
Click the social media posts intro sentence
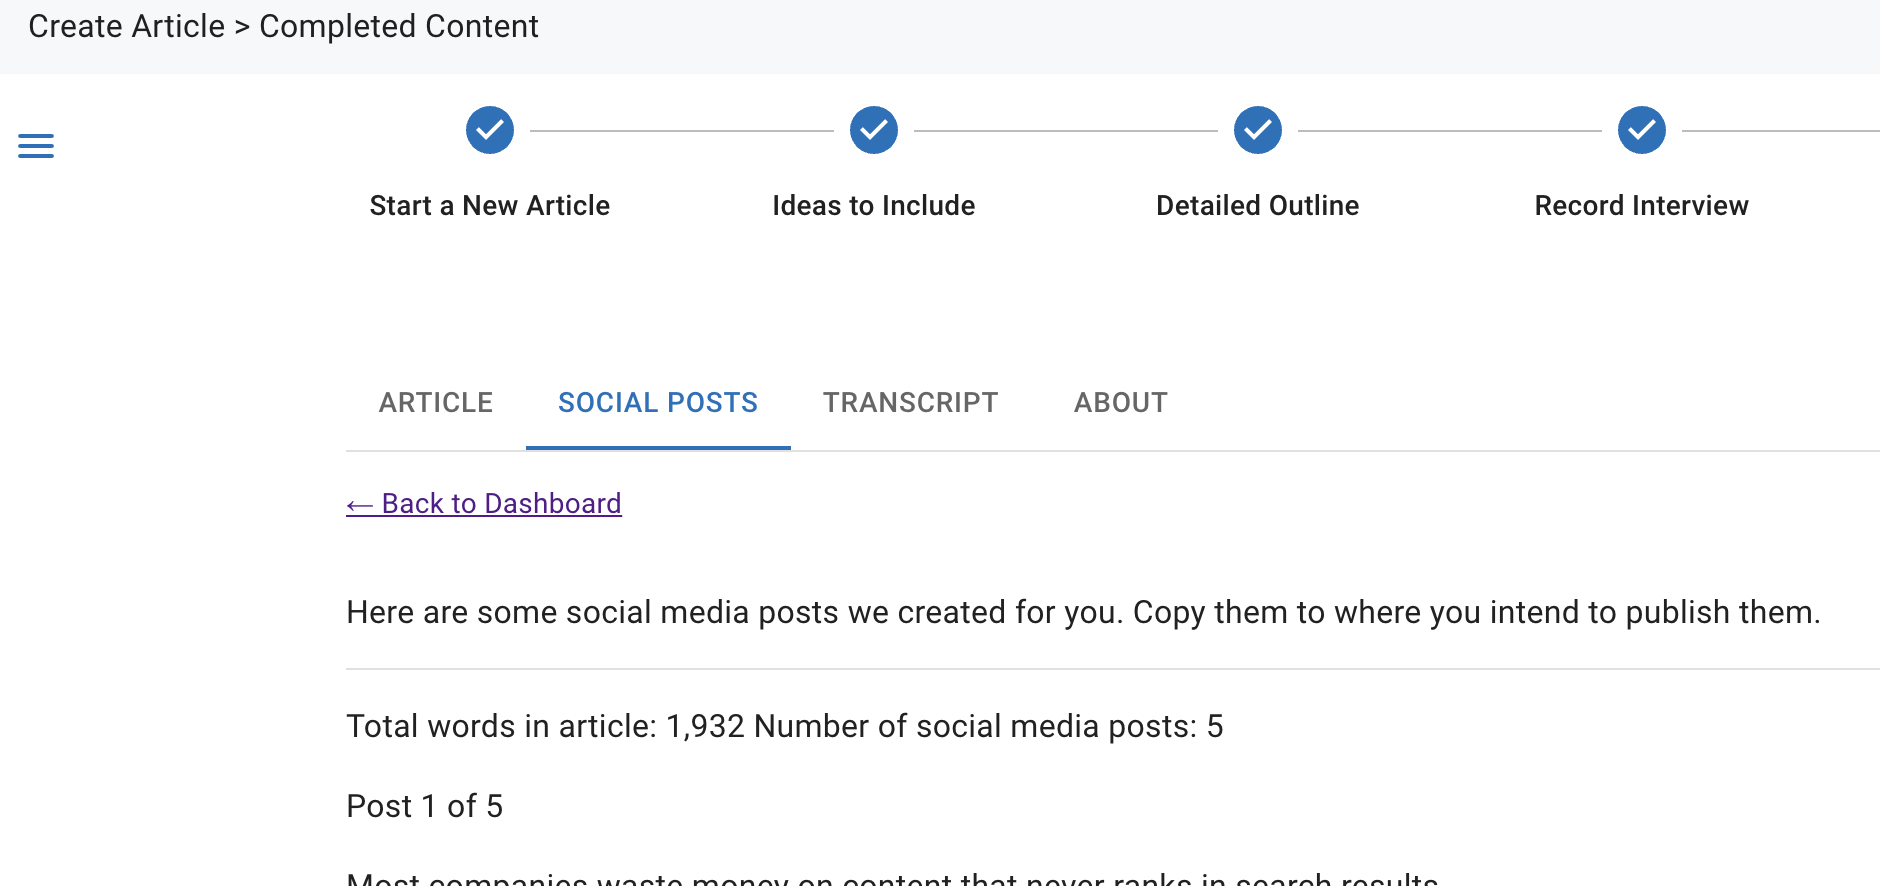coord(1083,612)
